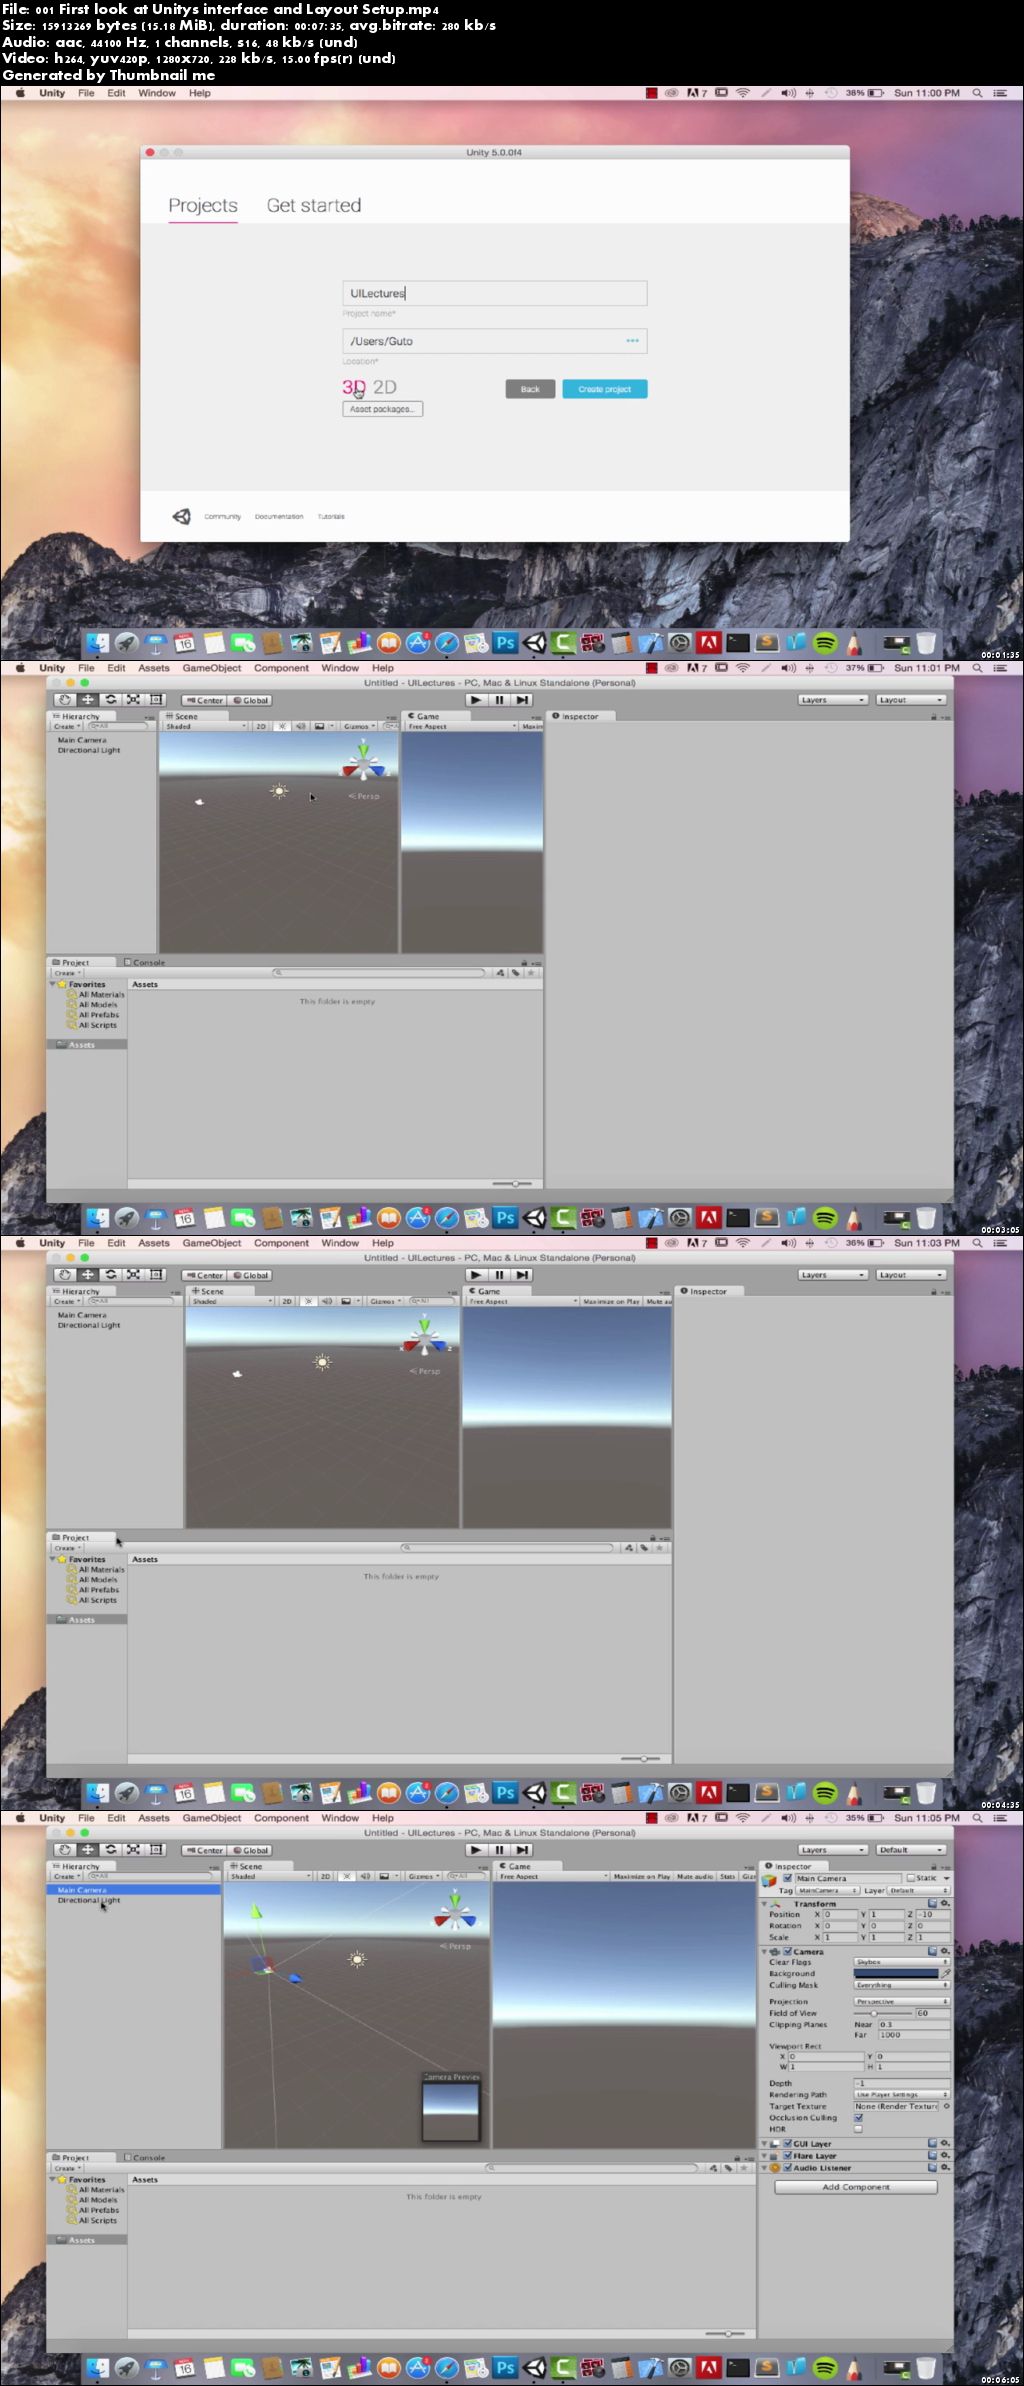Click Main Camera cube icon in Inspector header
Image resolution: width=1024 pixels, height=2386 pixels.
tap(769, 1880)
